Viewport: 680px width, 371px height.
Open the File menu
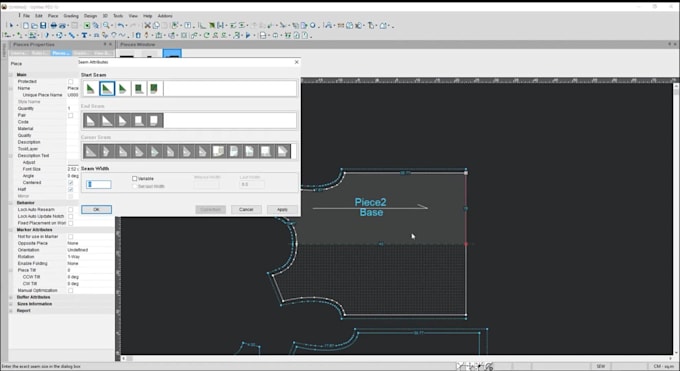[26, 16]
